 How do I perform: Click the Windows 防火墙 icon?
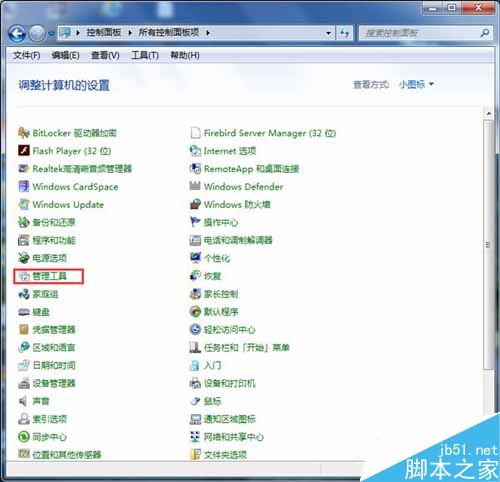[x=195, y=204]
